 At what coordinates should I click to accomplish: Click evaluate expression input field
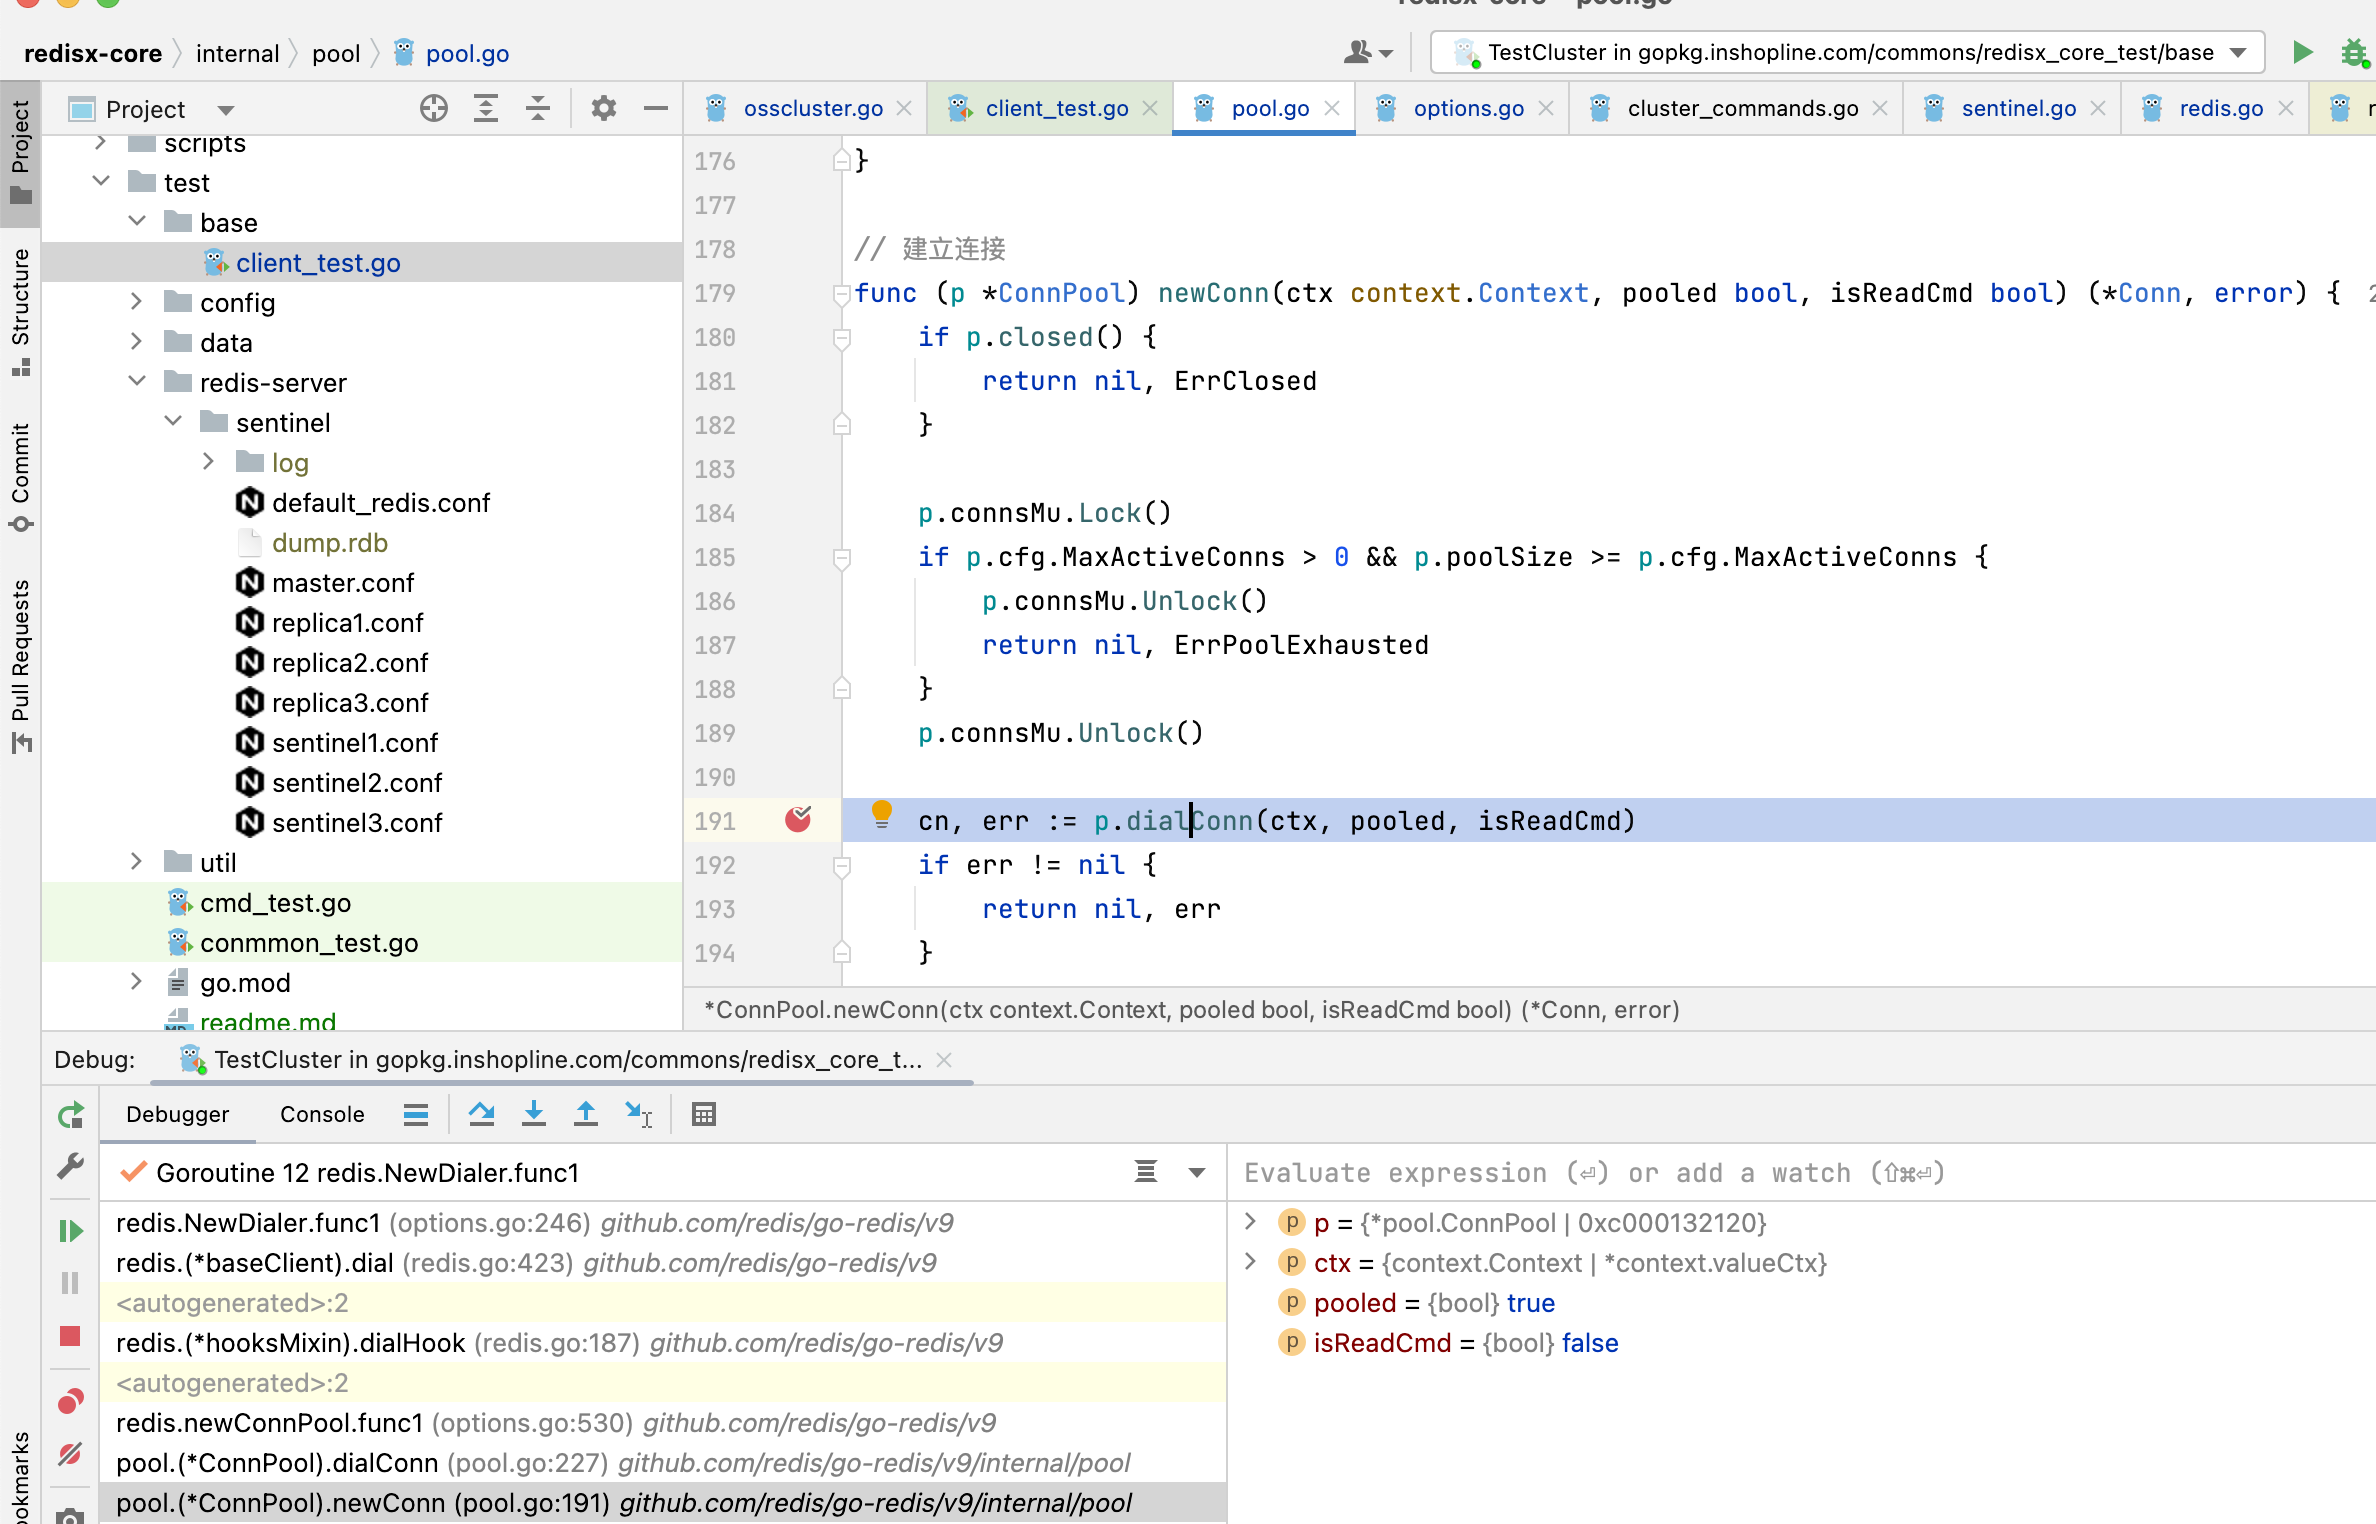(x=1802, y=1172)
